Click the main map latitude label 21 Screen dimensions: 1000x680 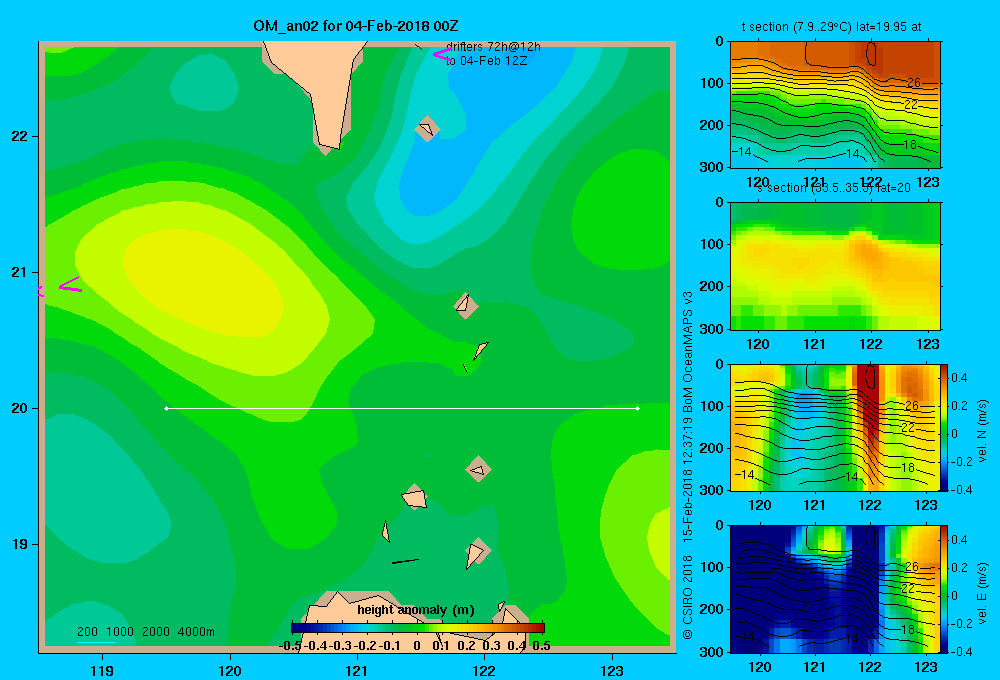[19, 272]
